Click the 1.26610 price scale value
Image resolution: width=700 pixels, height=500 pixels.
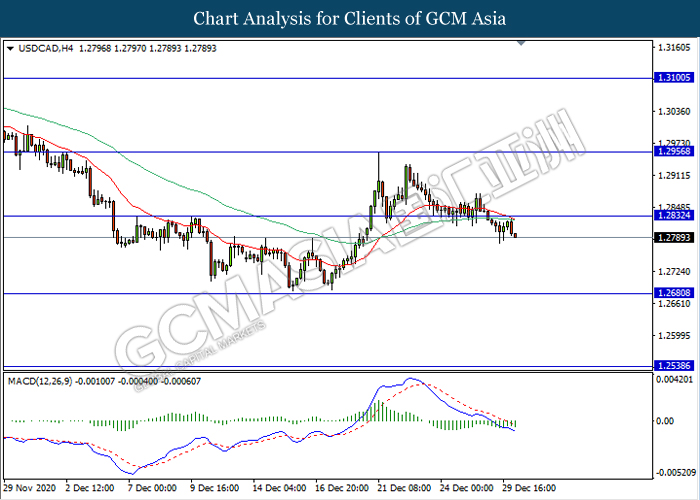(674, 304)
